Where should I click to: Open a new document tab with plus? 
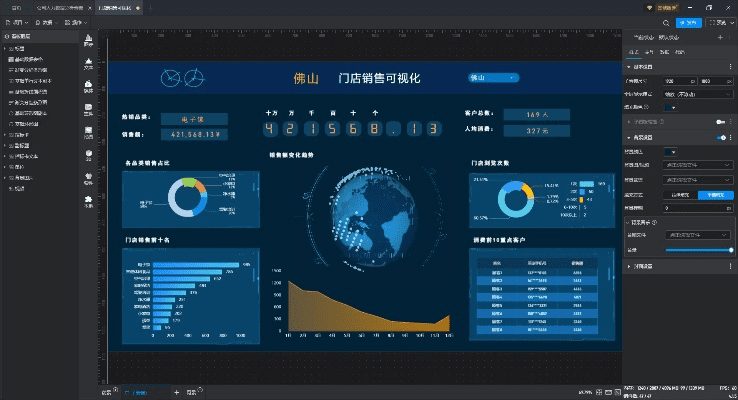(151, 8)
